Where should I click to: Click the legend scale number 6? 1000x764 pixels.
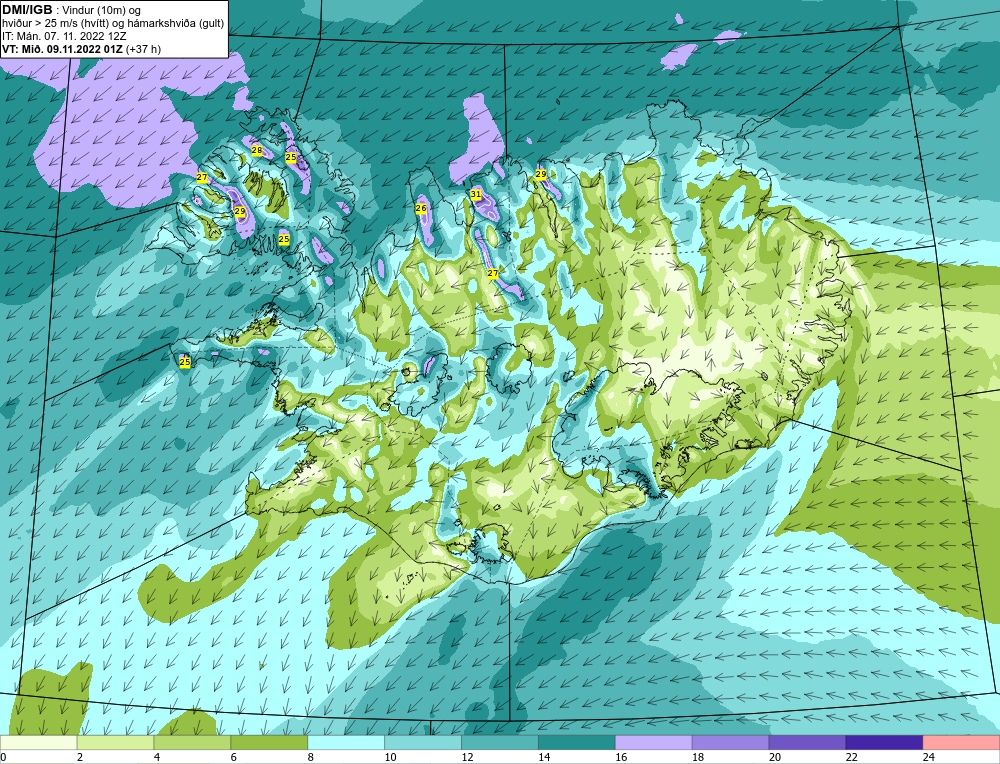pyautogui.click(x=234, y=757)
